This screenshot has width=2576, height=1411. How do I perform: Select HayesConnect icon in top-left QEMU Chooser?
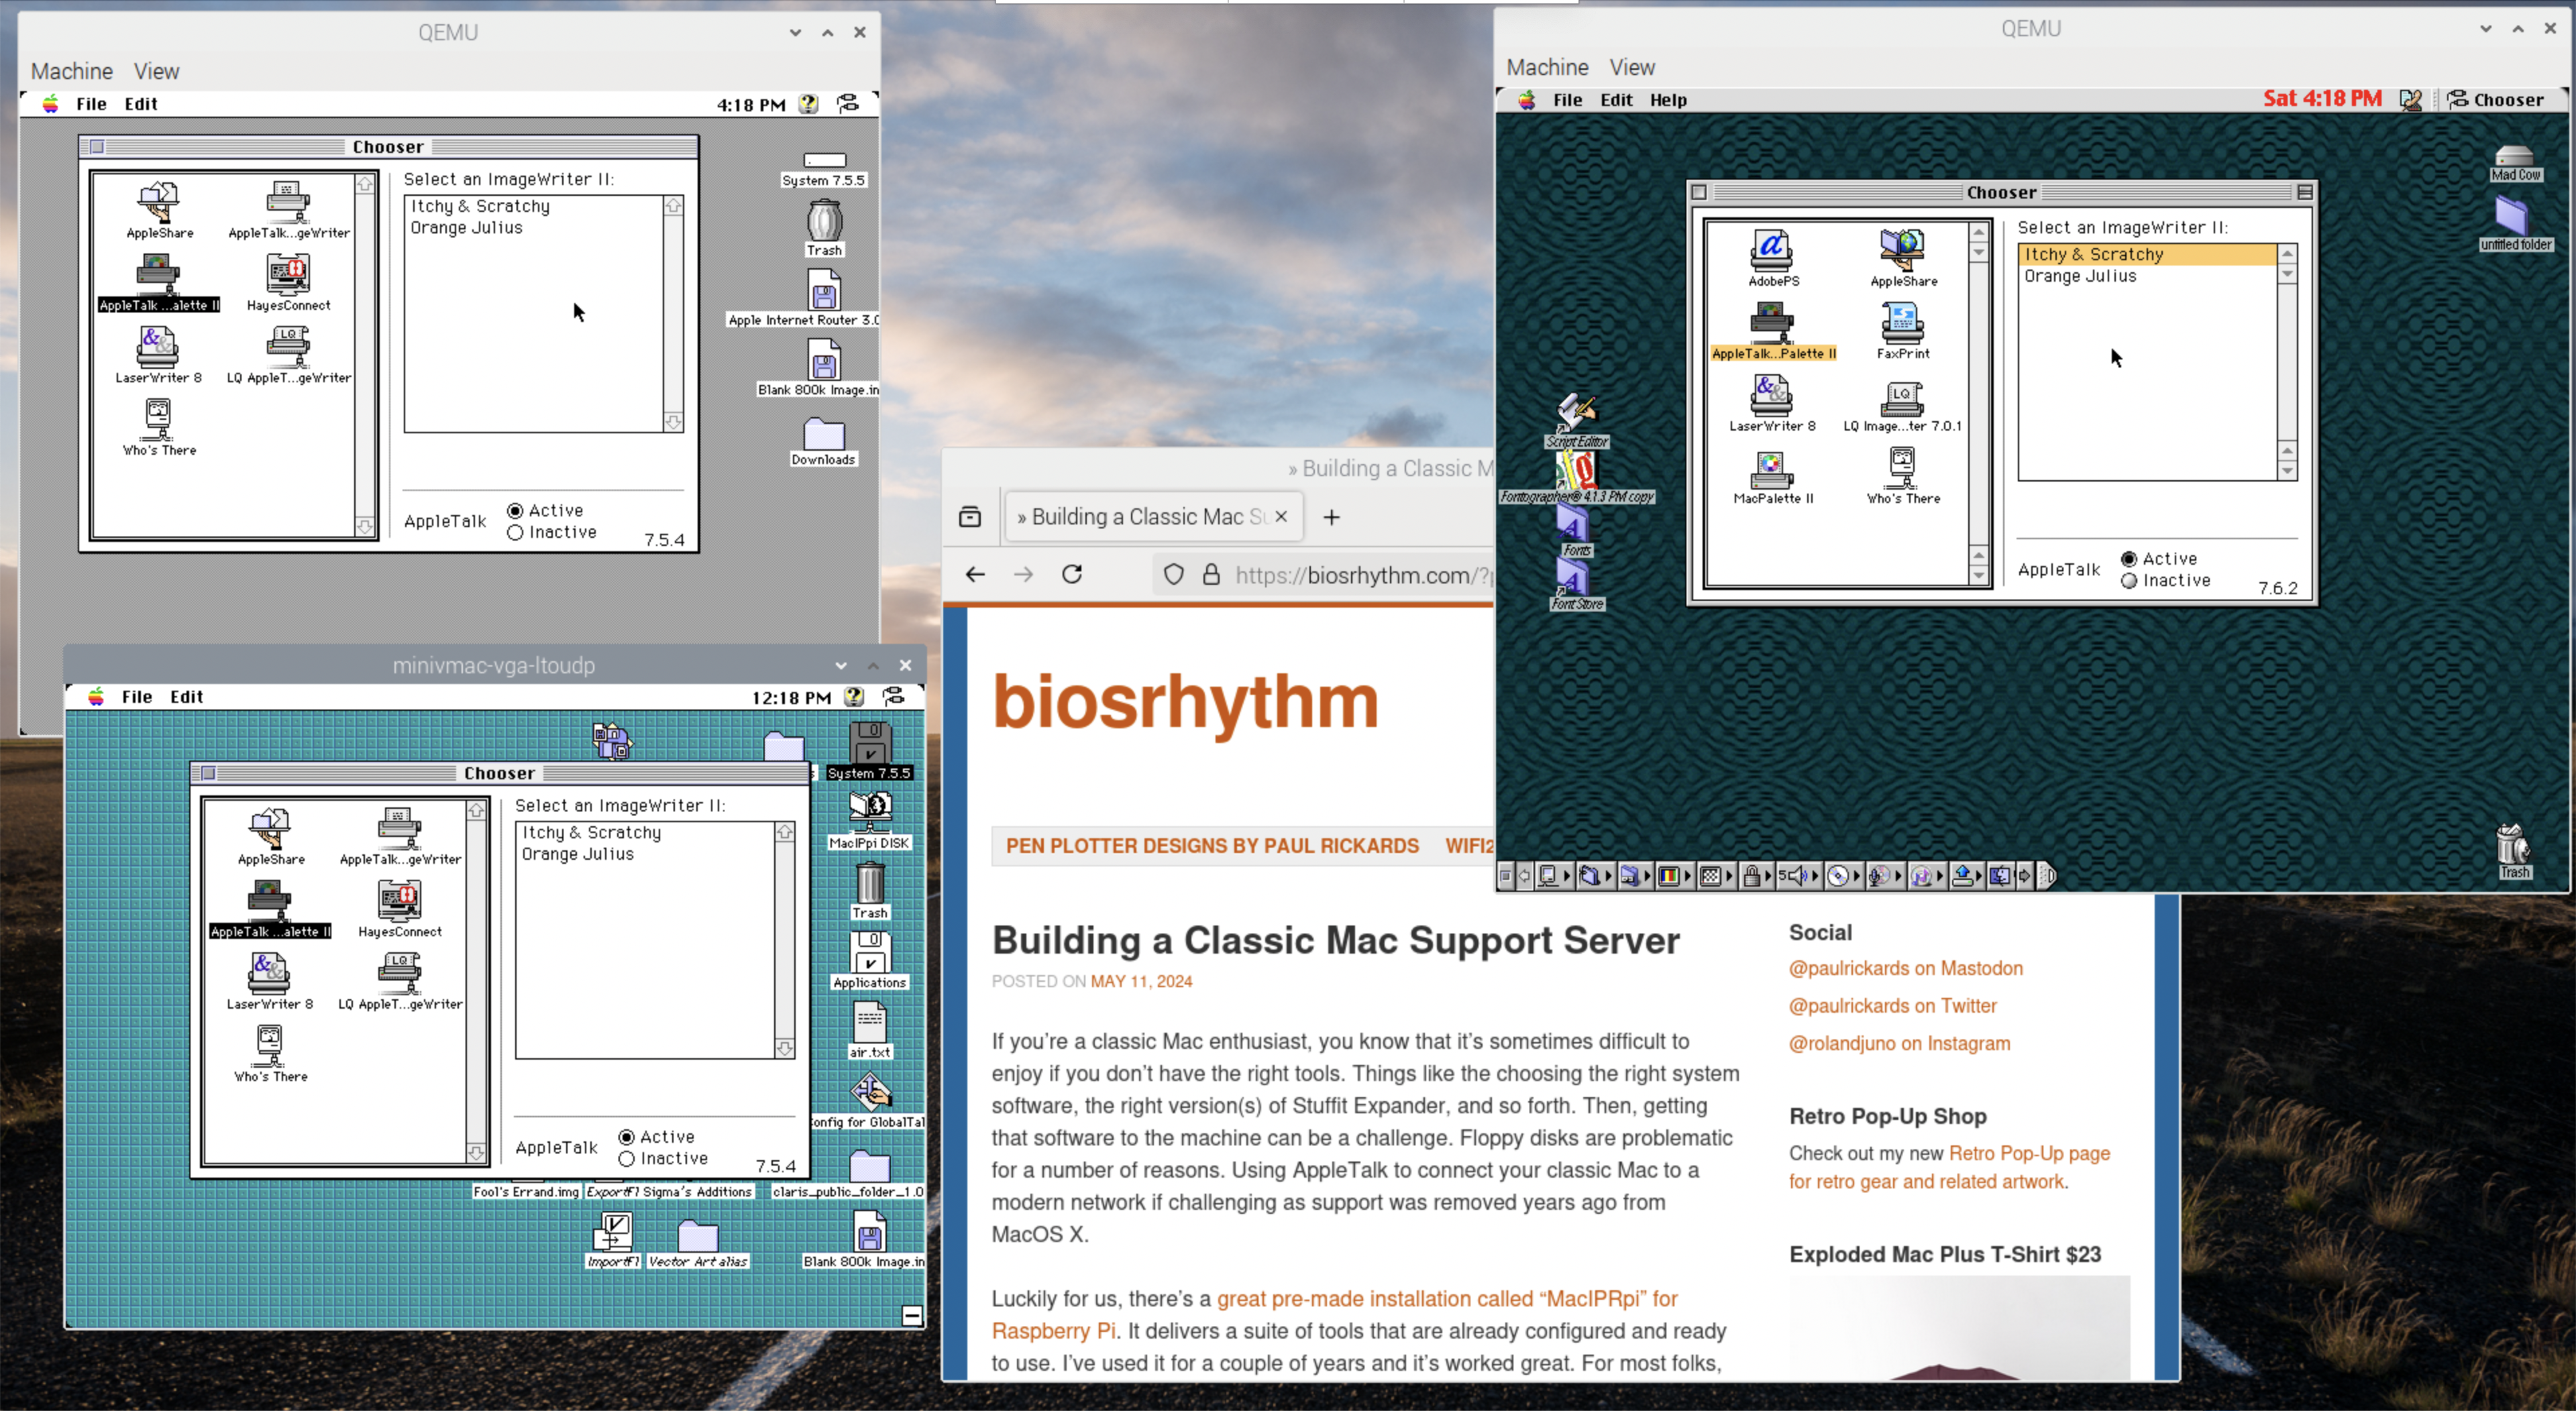(288, 283)
